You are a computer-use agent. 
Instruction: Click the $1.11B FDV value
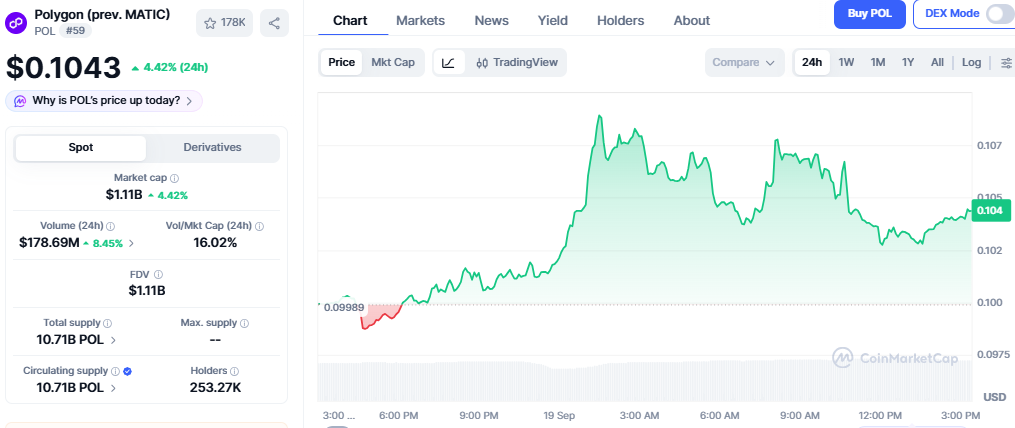(x=147, y=291)
